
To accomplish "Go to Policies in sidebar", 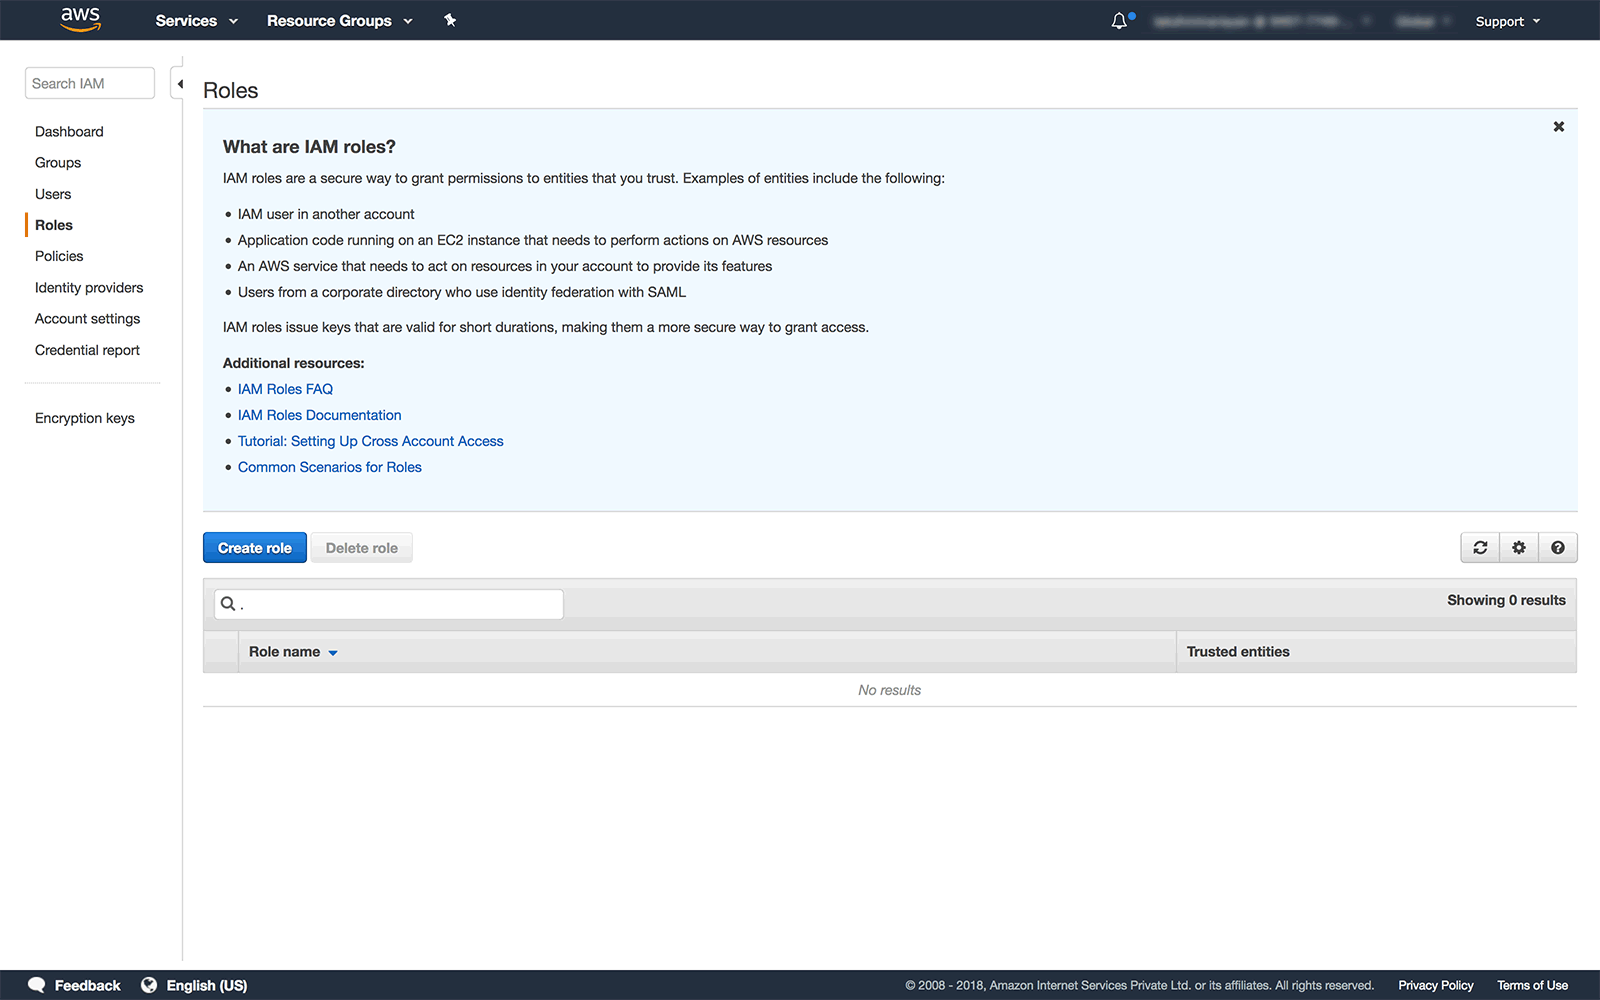I will [59, 256].
